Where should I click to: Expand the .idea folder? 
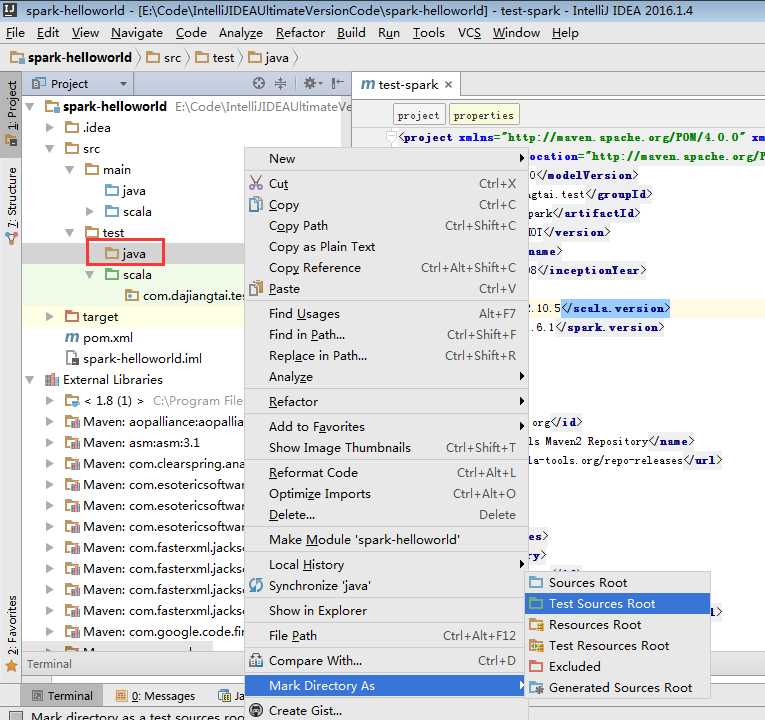50,127
